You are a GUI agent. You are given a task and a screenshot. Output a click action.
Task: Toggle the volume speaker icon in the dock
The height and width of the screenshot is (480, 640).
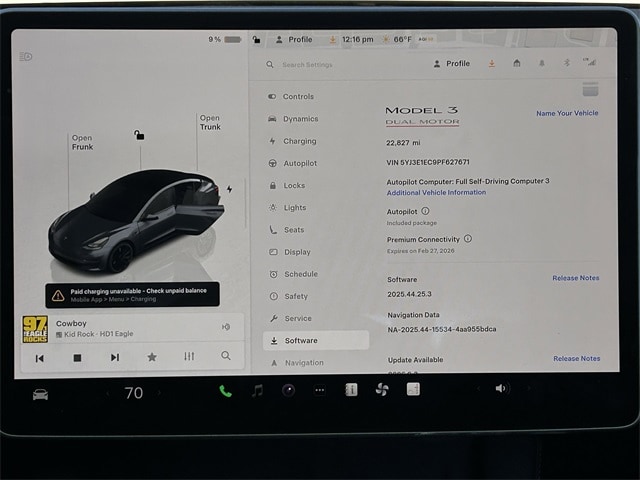[x=501, y=388]
